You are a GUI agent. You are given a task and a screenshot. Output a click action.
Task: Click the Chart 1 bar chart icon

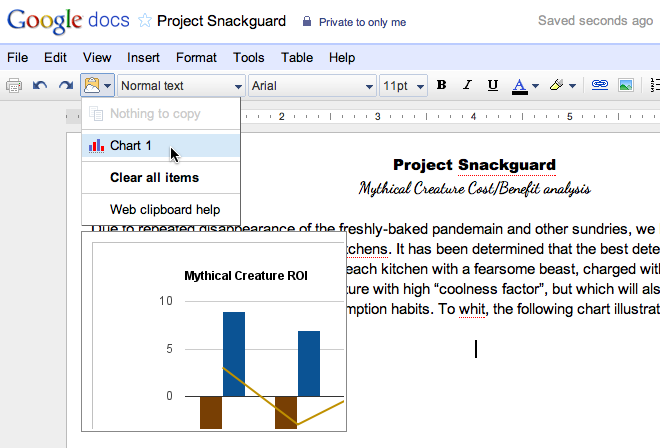(x=96, y=146)
